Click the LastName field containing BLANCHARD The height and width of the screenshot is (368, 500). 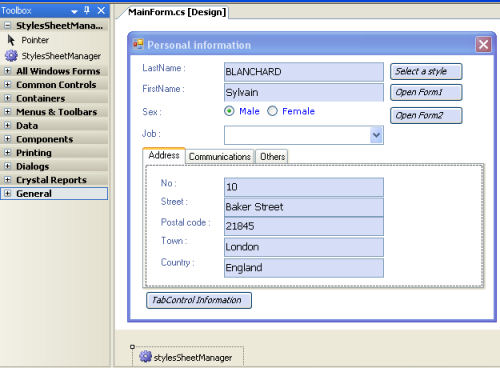coord(304,72)
